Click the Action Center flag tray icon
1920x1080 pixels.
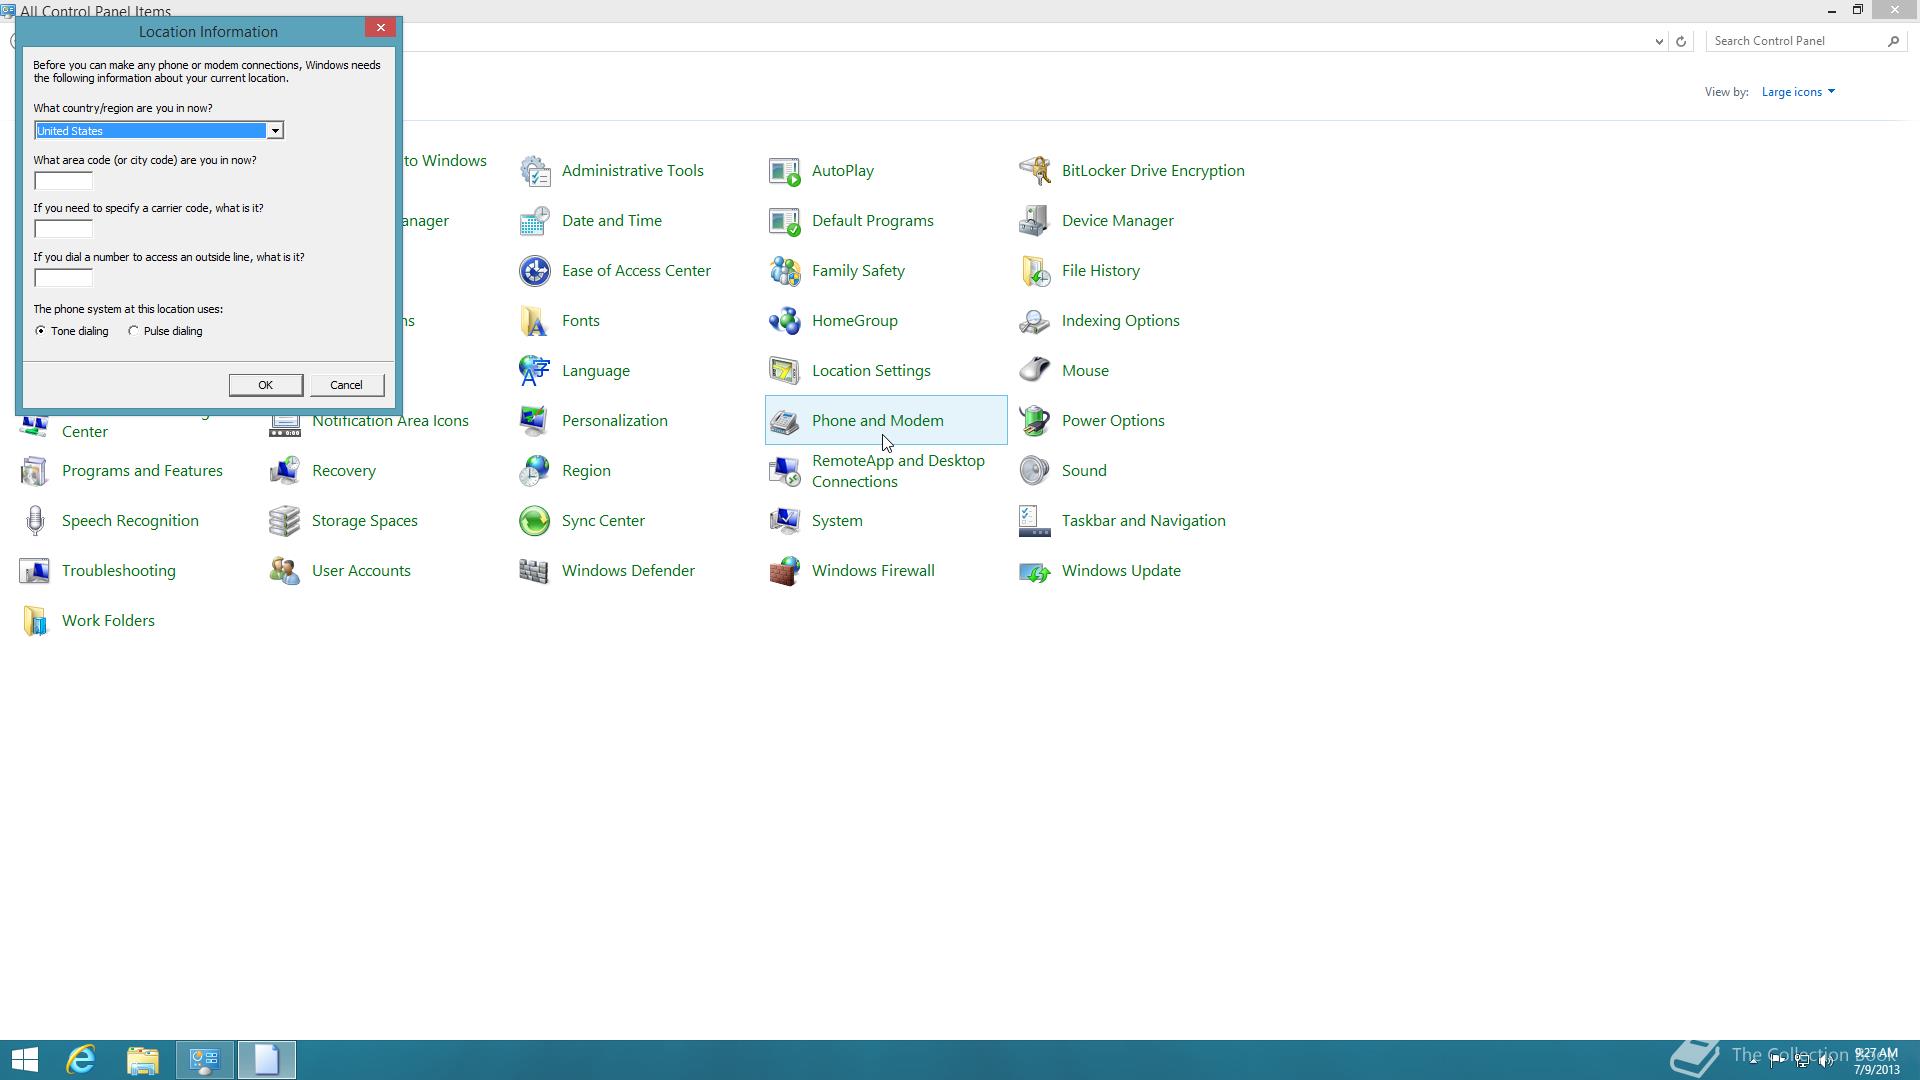(1777, 1061)
